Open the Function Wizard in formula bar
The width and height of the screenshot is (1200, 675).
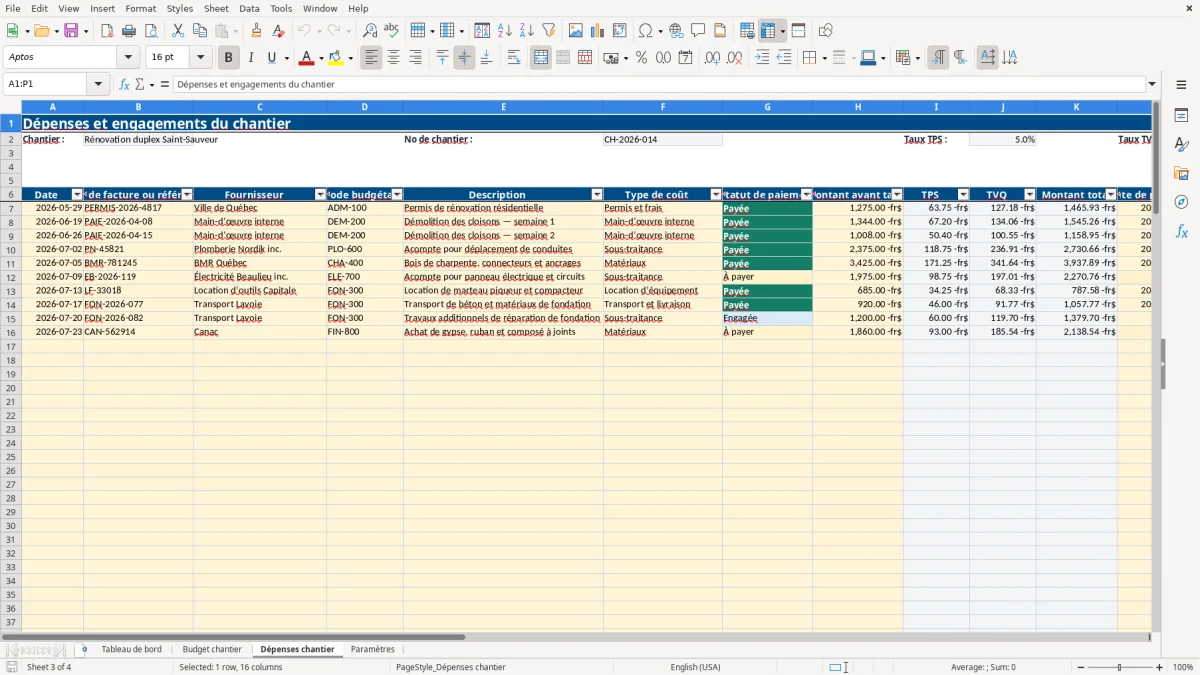pyautogui.click(x=124, y=84)
